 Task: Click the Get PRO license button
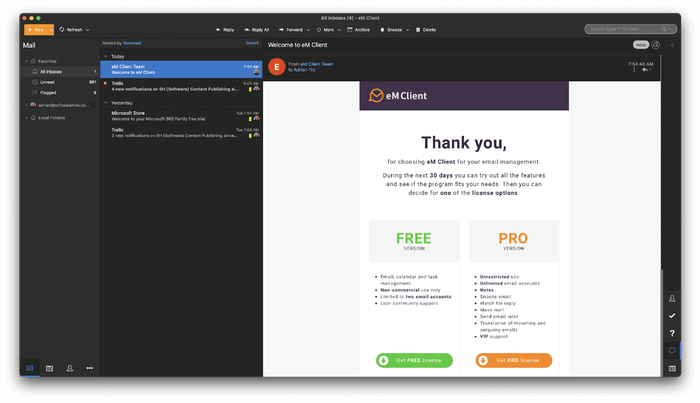click(x=514, y=361)
